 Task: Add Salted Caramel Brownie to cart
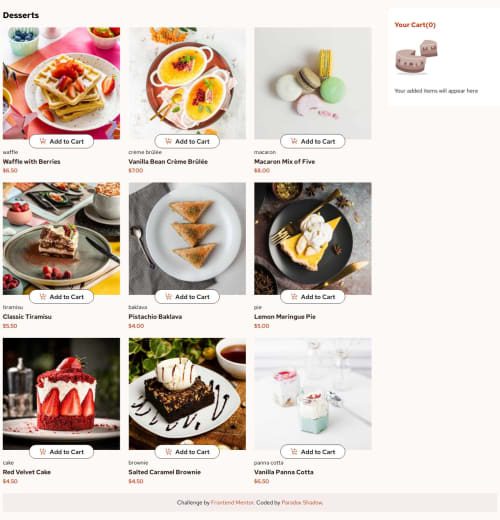187,452
